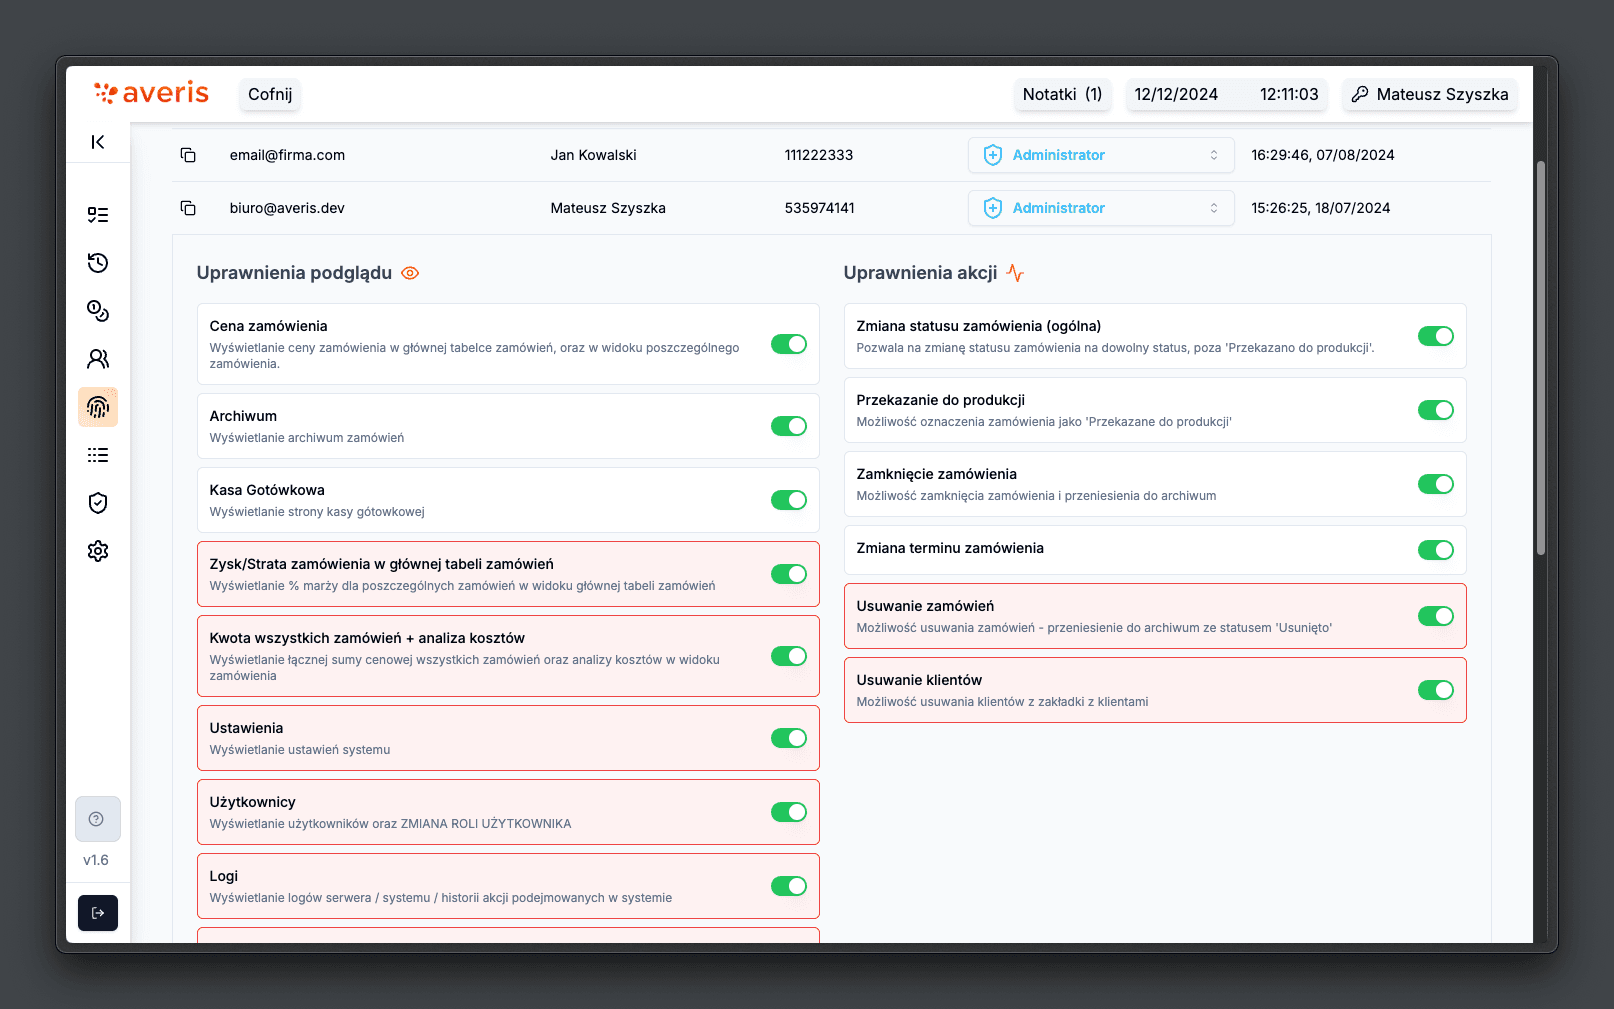Image resolution: width=1614 pixels, height=1009 pixels.
Task: Turn off Ustawienia permission switch
Action: pos(789,738)
